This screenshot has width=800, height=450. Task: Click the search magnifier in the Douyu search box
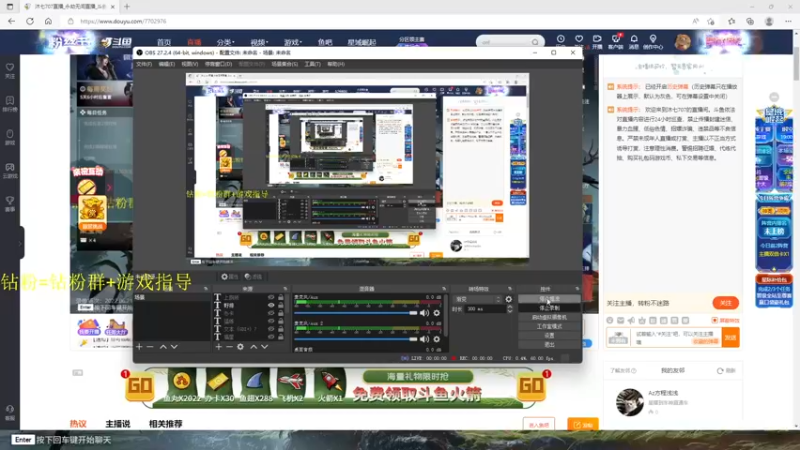(x=535, y=42)
